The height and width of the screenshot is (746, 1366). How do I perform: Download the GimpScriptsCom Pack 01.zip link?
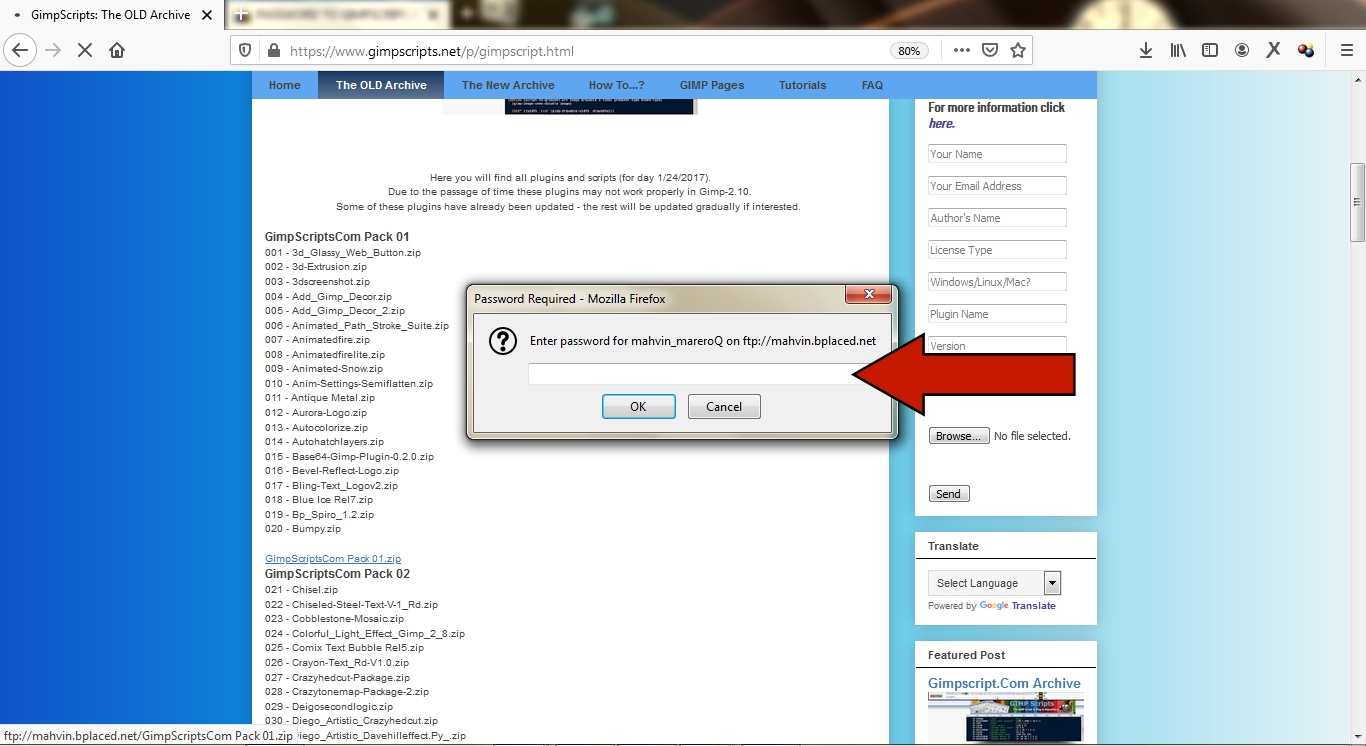click(333, 559)
